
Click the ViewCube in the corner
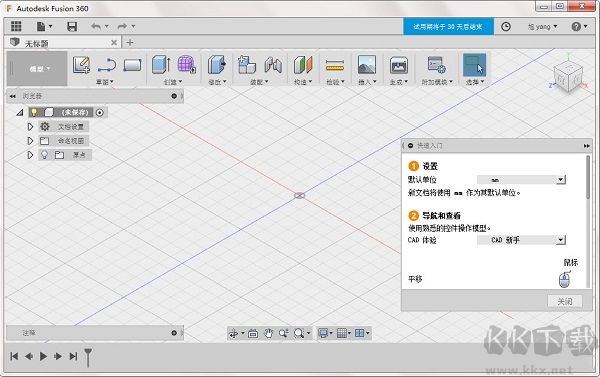point(569,77)
